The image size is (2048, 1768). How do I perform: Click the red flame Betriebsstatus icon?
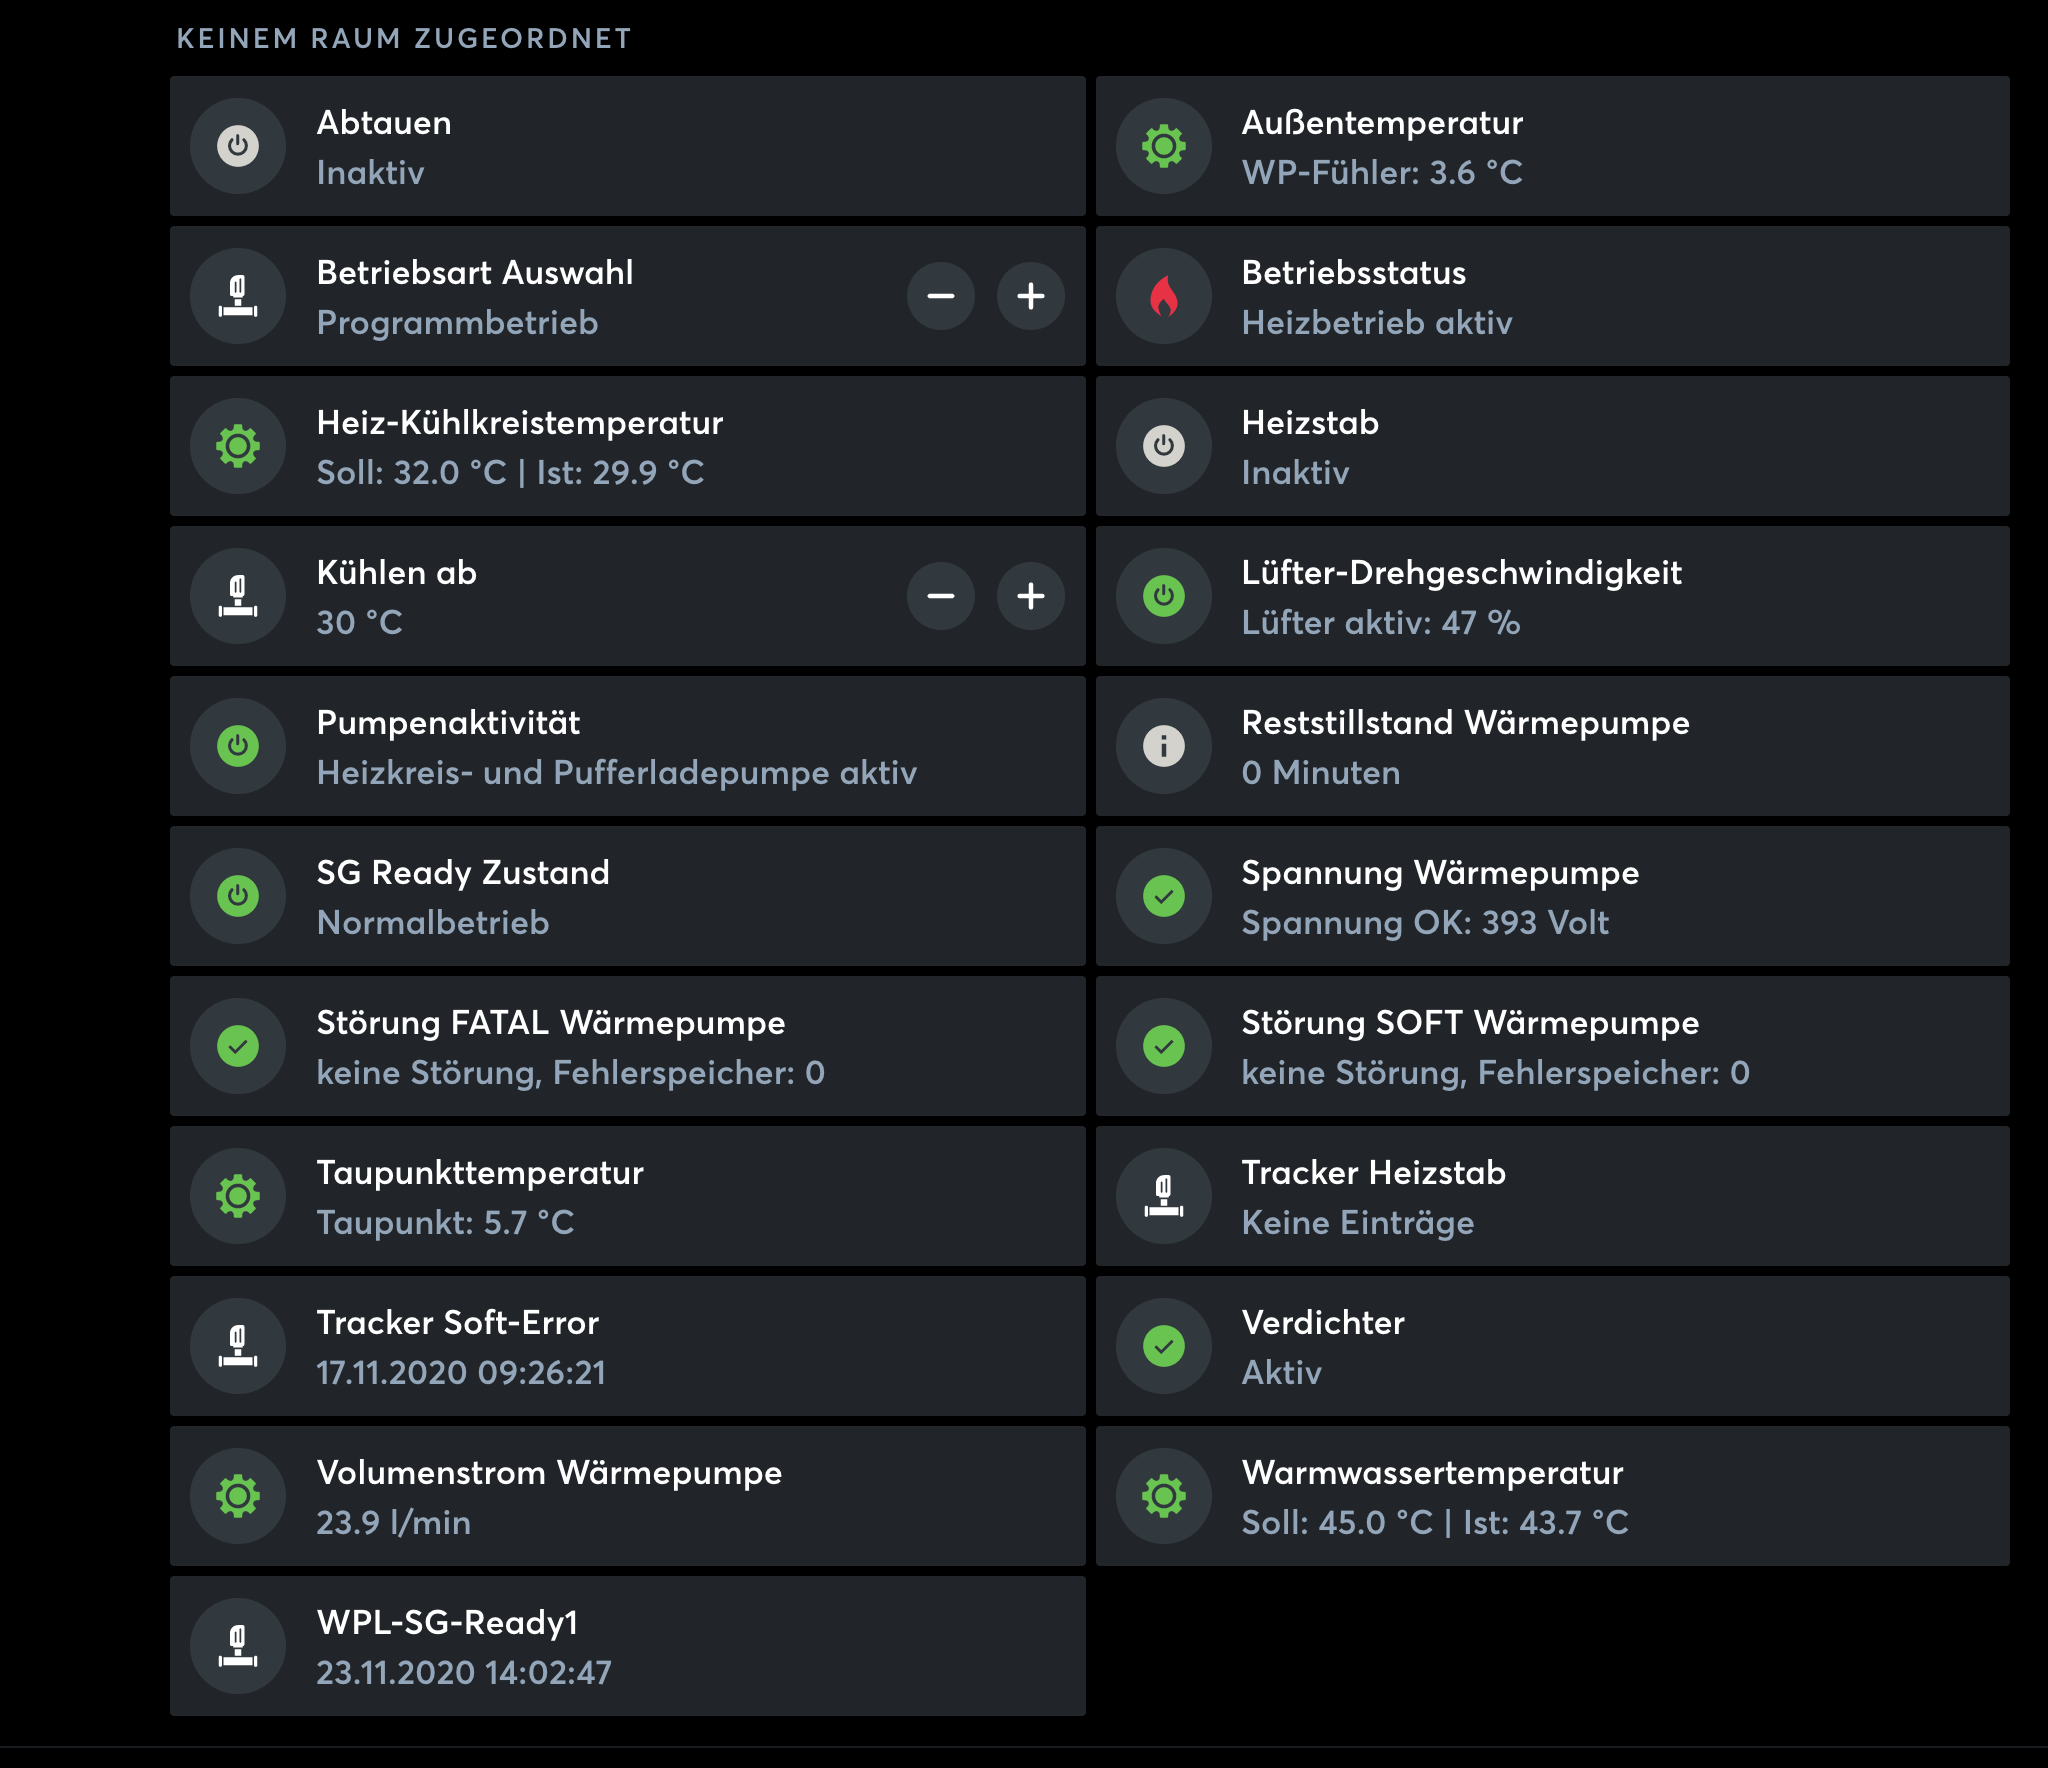click(1164, 296)
